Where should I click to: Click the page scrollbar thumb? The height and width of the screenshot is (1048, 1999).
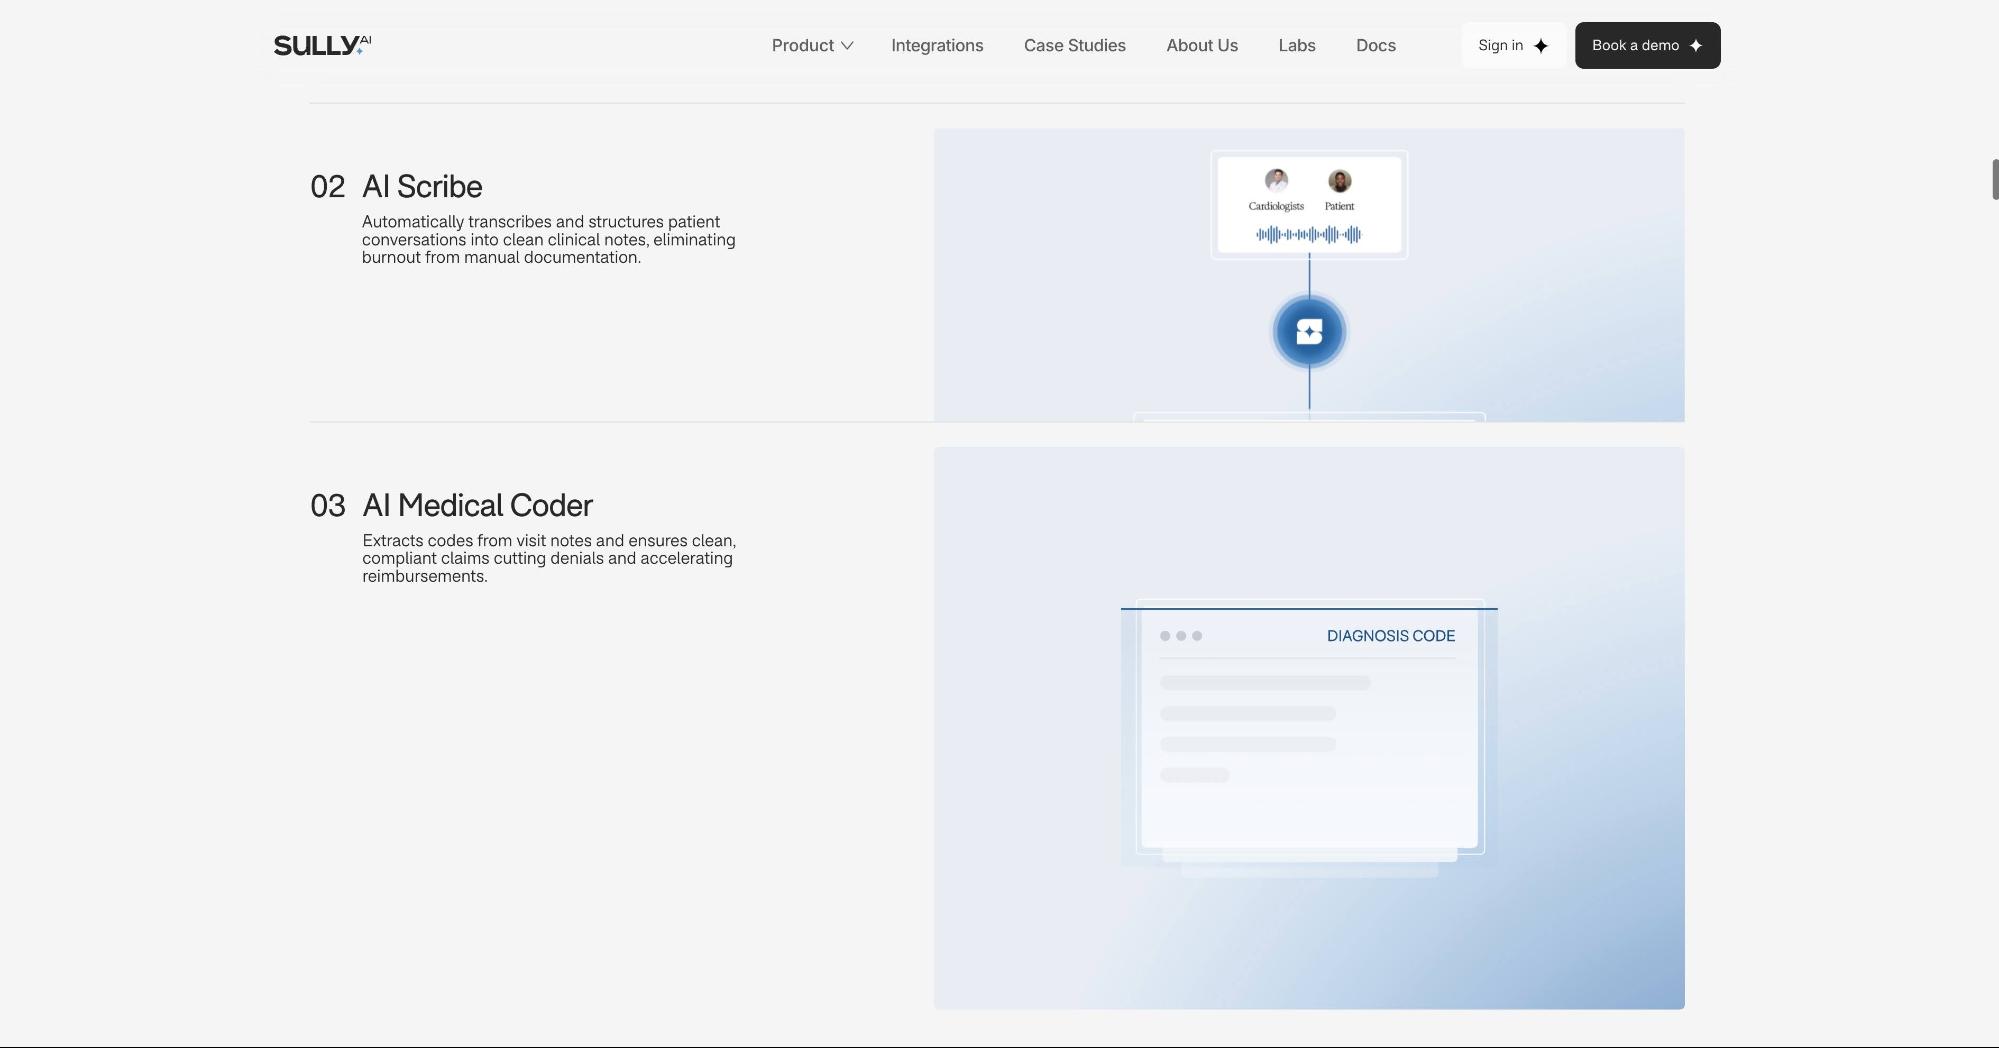(x=1994, y=179)
